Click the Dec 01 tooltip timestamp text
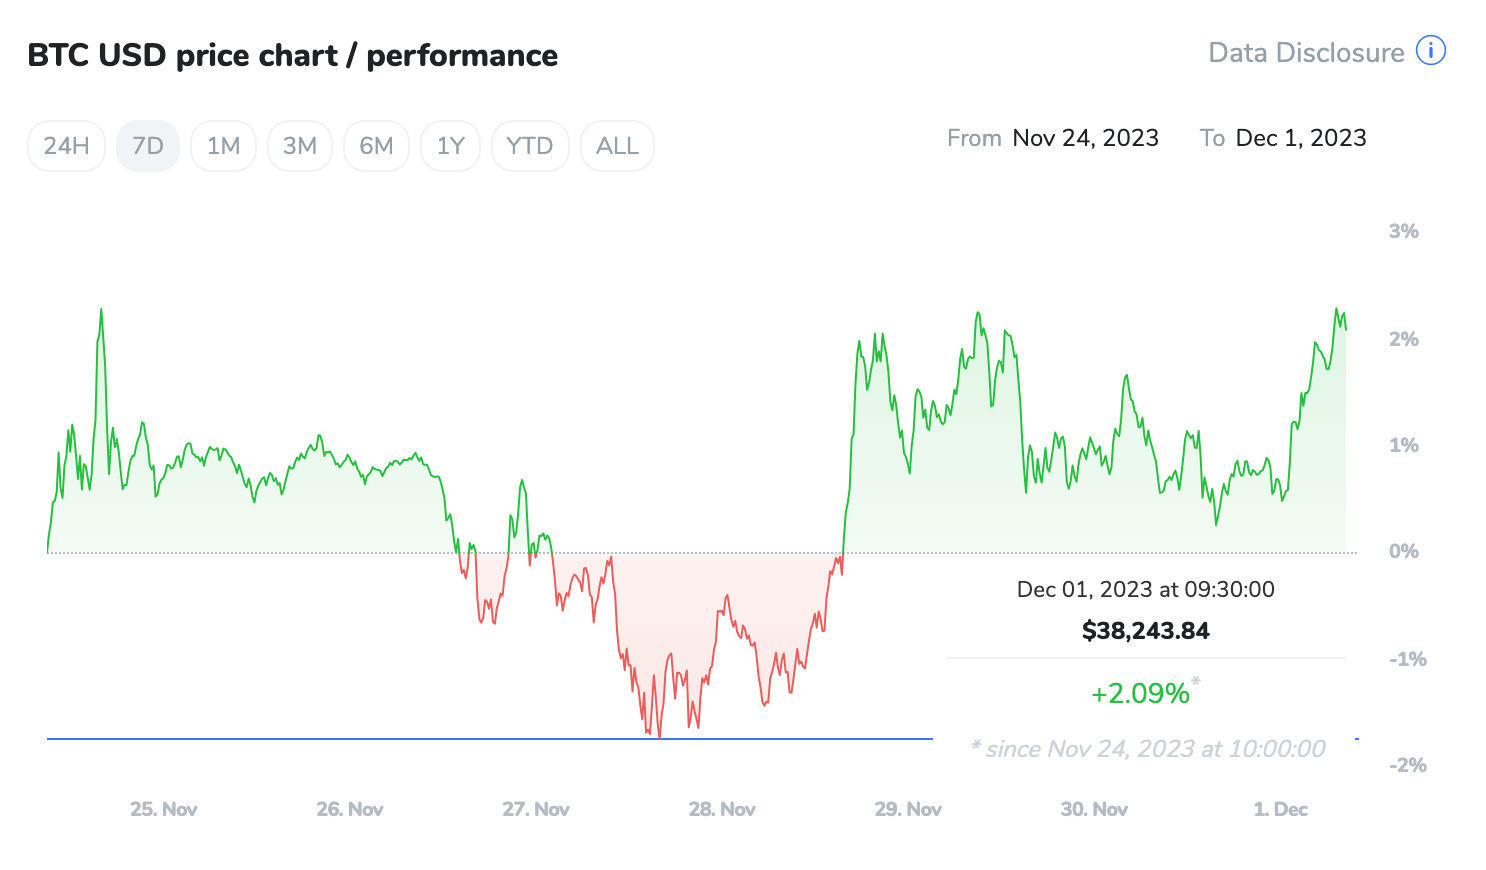Viewport: 1486px width, 870px height. pyautogui.click(x=1145, y=589)
